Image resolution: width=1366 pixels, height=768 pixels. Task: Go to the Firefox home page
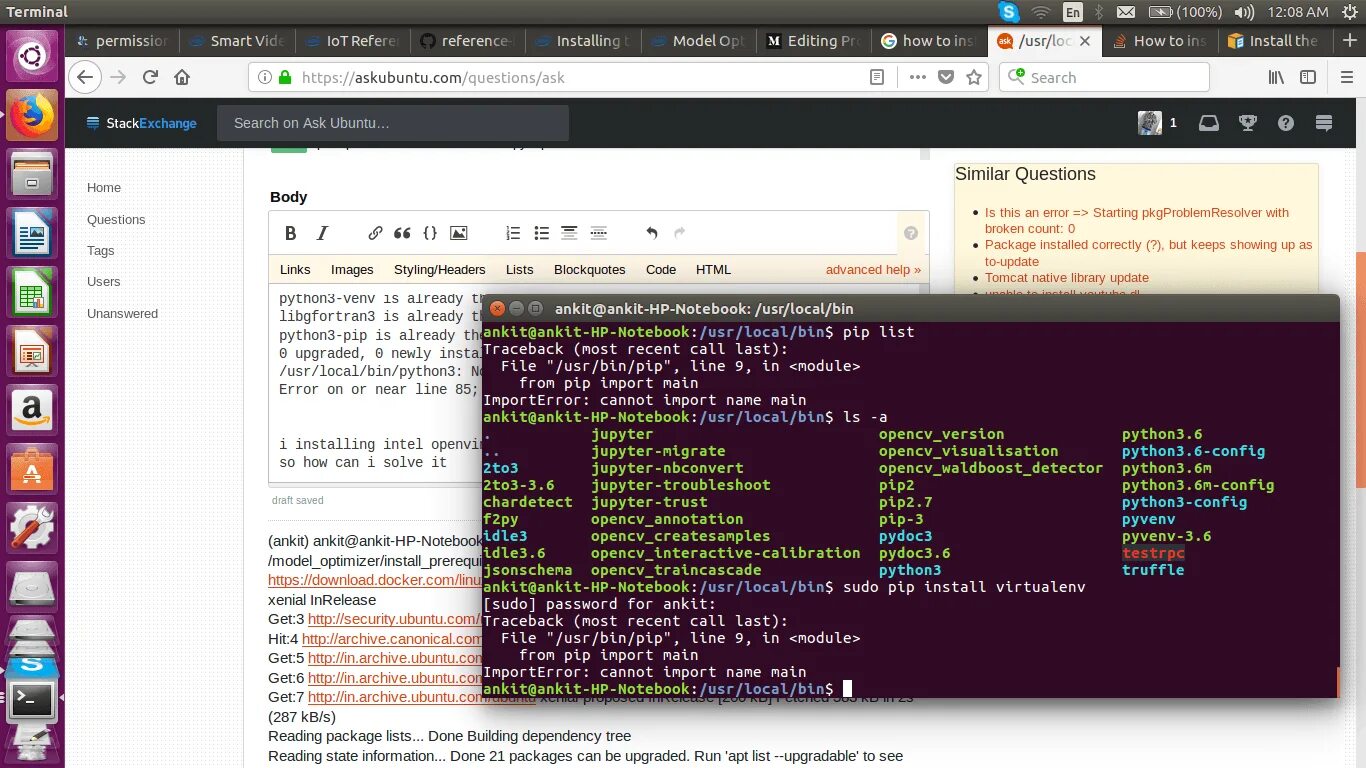tap(182, 77)
